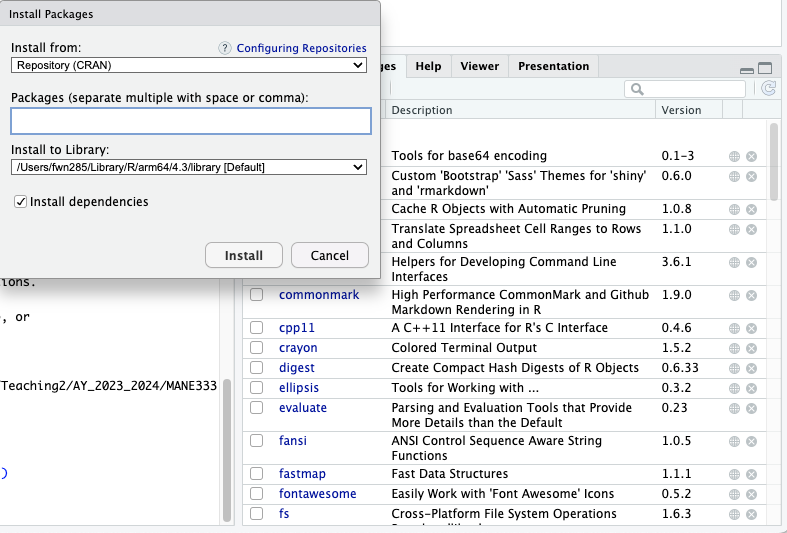Load the ellipsis package via its checkbox
Viewport: 787px width, 533px height.
pyautogui.click(x=257, y=388)
